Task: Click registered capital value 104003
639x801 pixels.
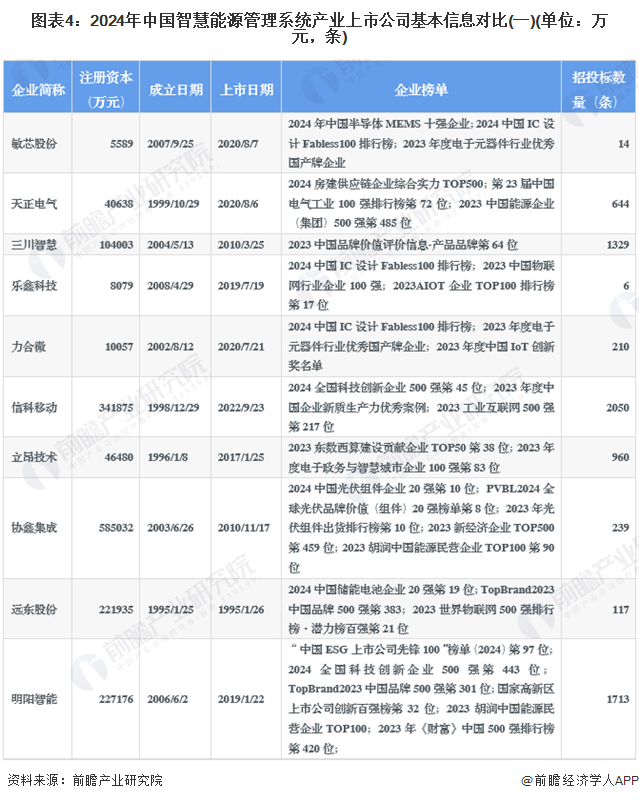Action: pos(116,245)
